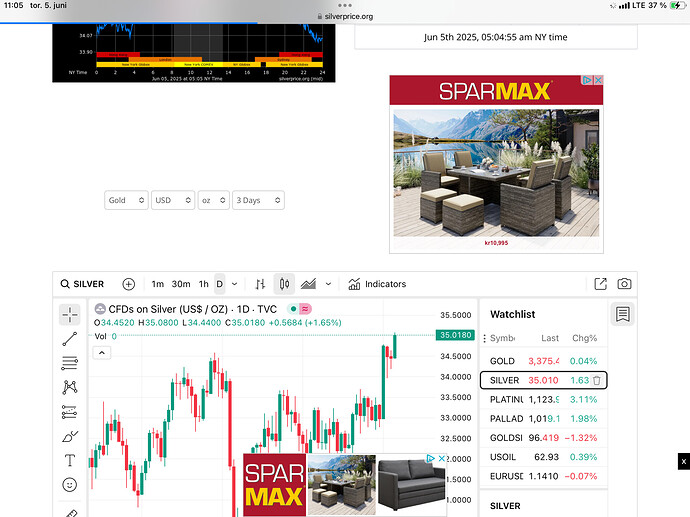Click CFDs on Silver chart title
Viewport: 690px width, 517px height.
click(x=193, y=309)
